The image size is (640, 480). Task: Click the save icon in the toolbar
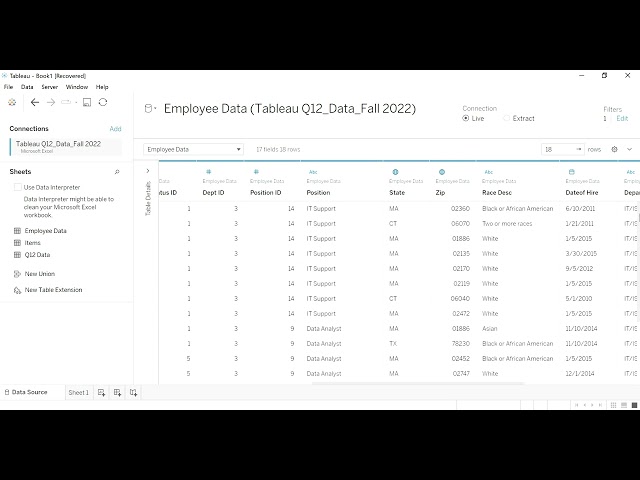pos(87,102)
